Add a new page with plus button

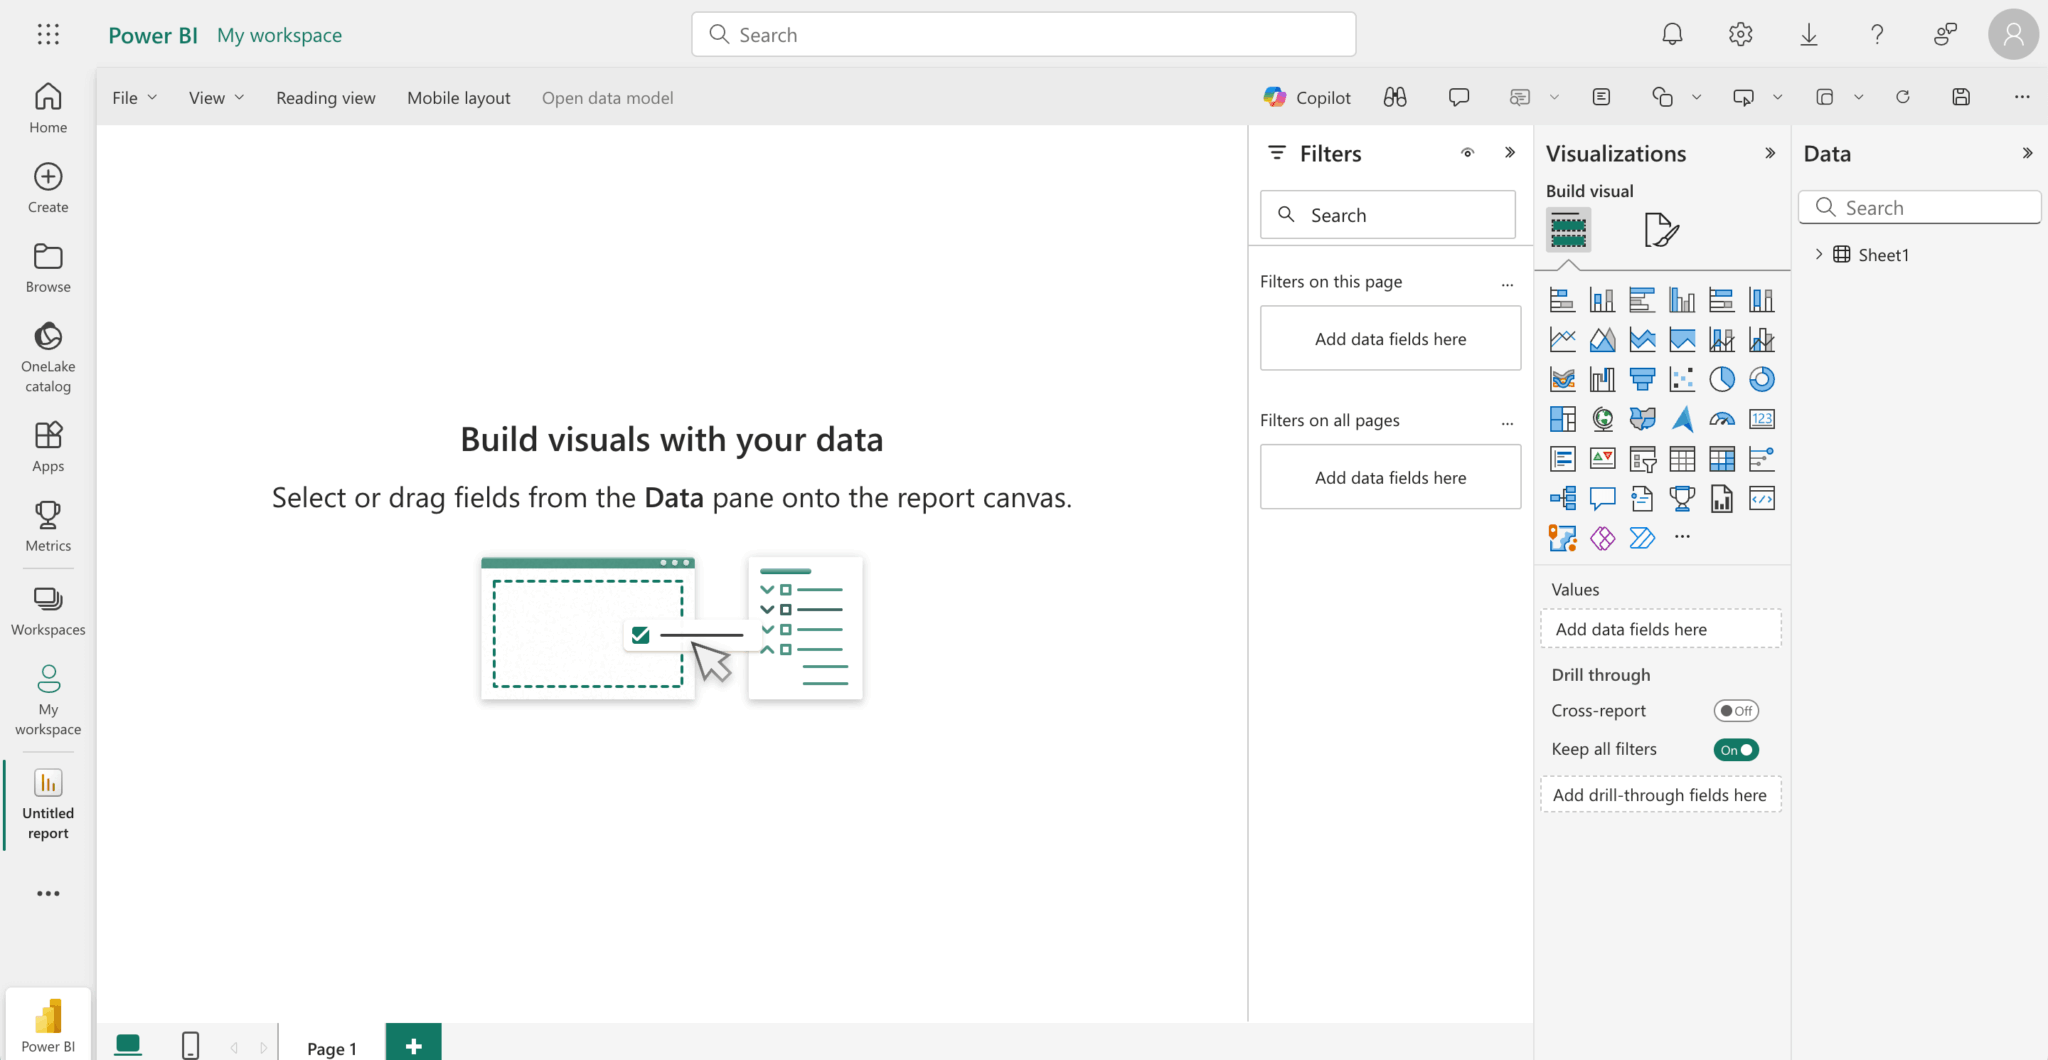[x=413, y=1045]
